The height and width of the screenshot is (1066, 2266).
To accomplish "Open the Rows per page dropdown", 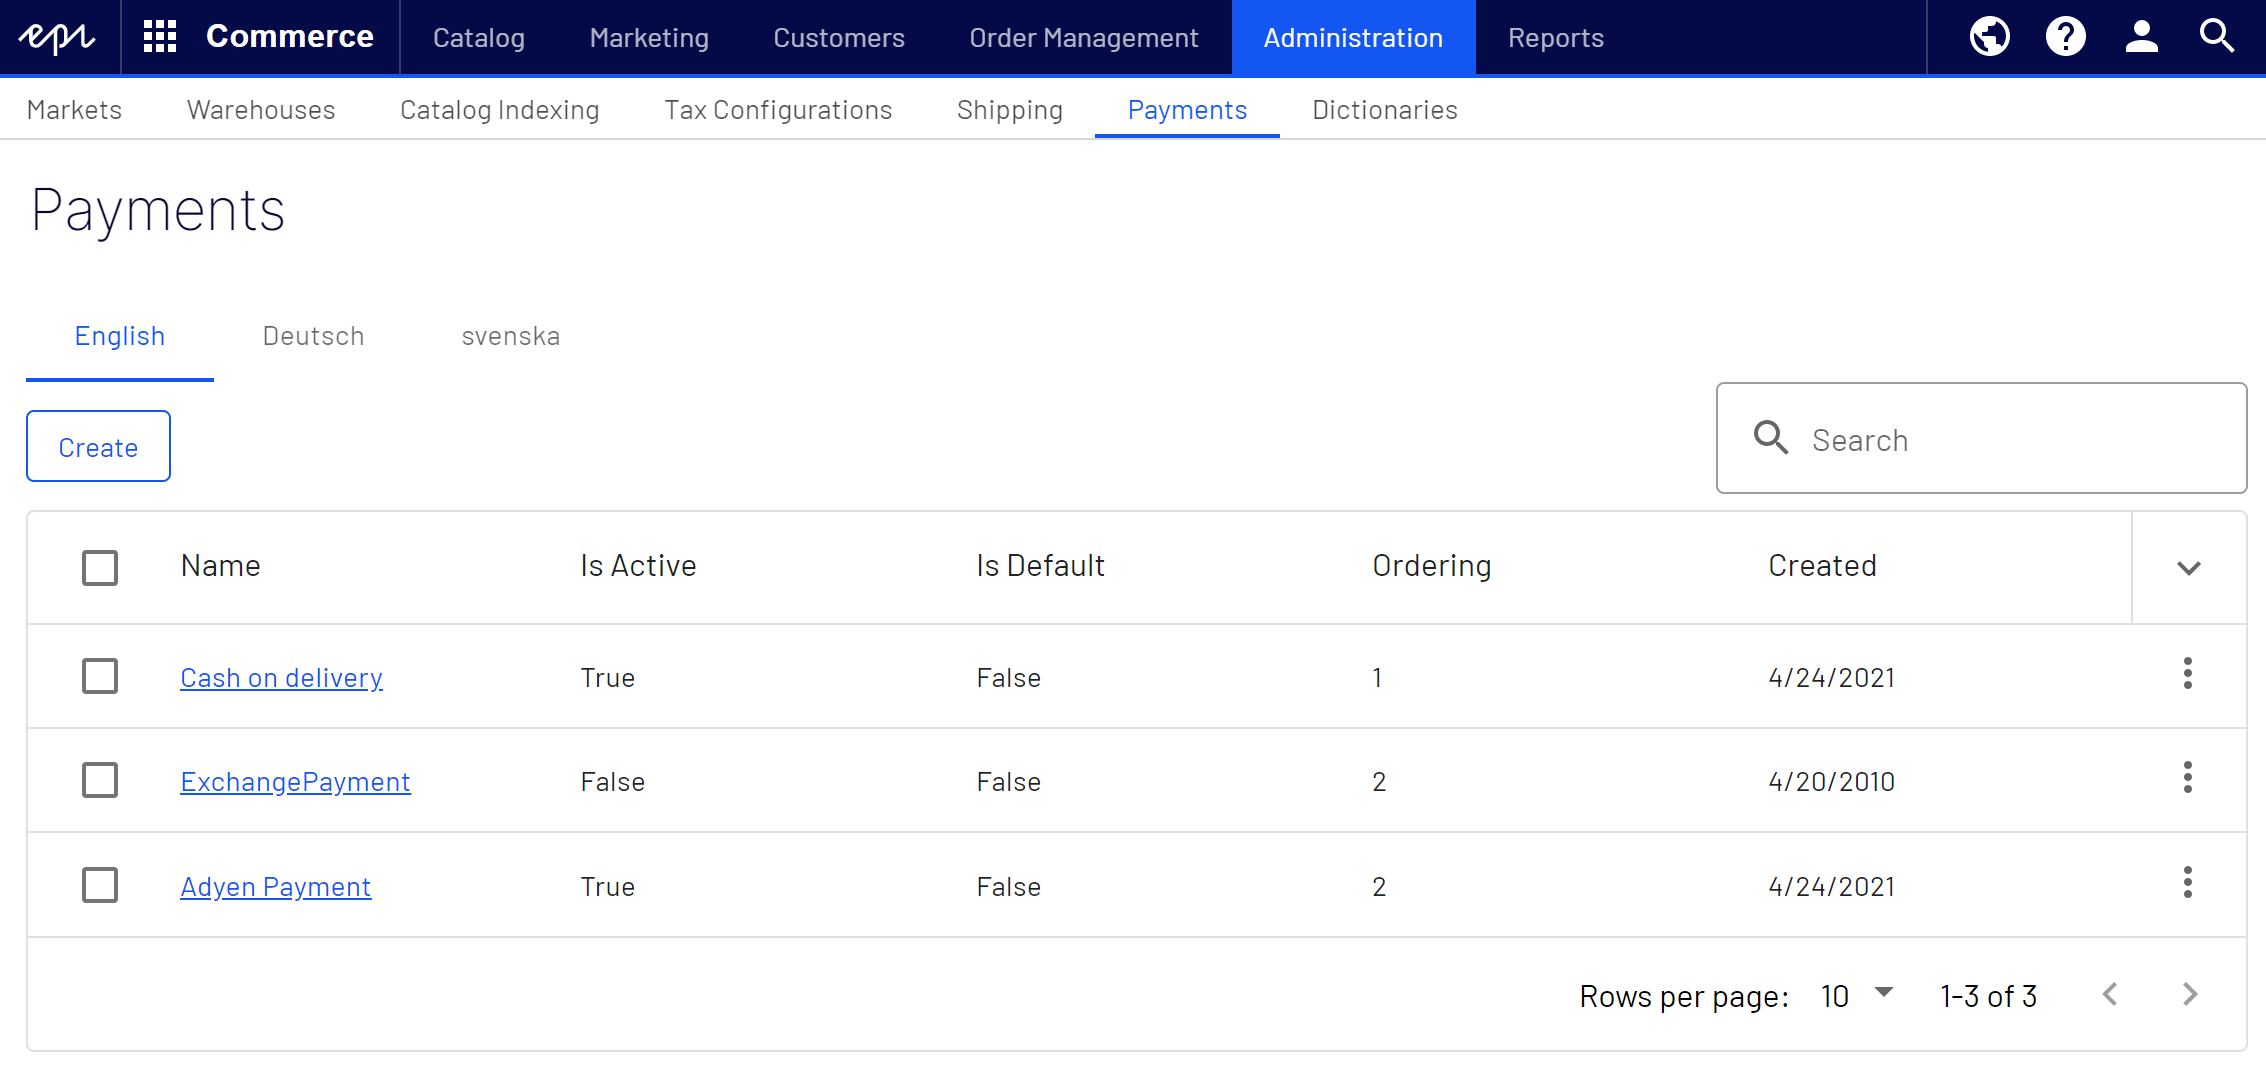I will pos(1855,995).
